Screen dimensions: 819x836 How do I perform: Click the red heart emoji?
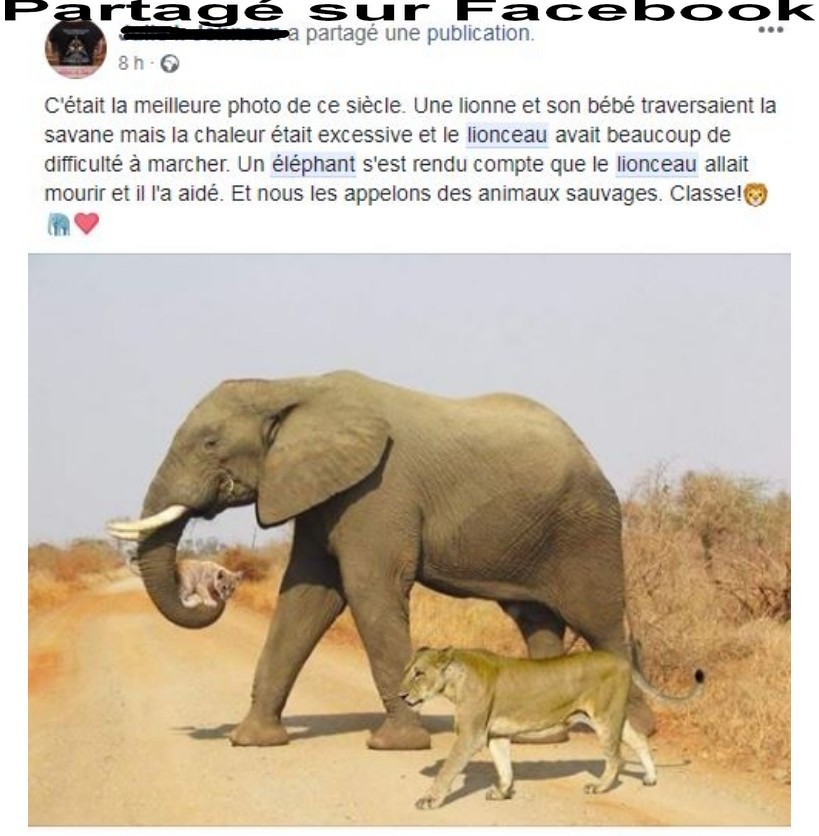click(x=87, y=223)
